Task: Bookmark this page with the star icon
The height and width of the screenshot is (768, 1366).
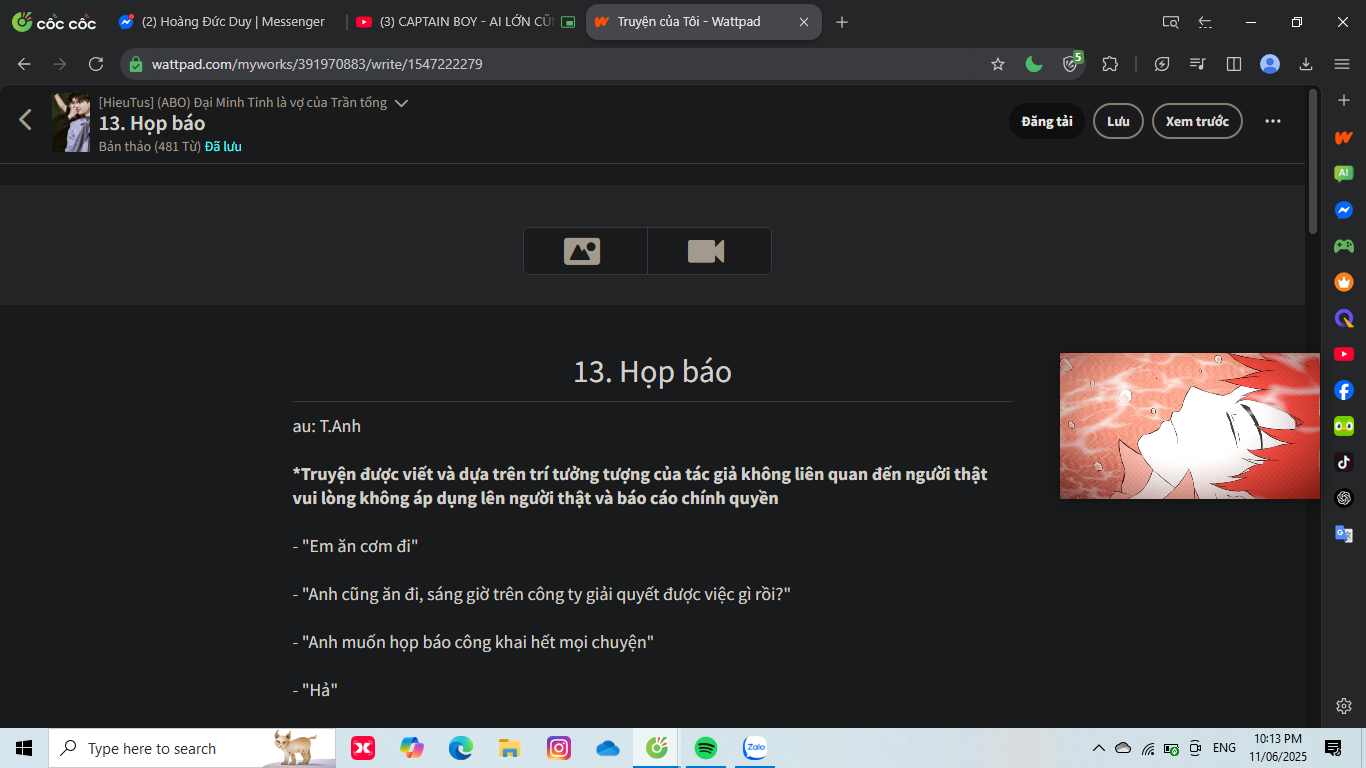Action: 997,64
